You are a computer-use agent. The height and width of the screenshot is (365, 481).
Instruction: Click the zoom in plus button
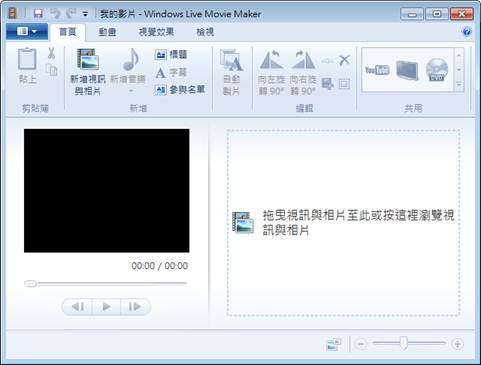(458, 344)
